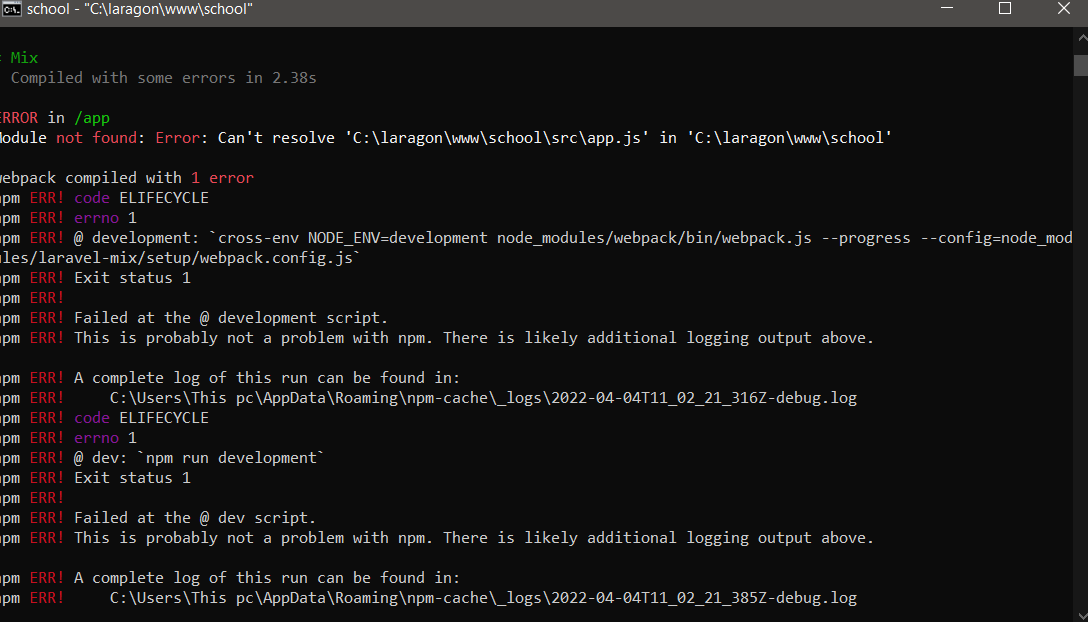Image resolution: width=1088 pixels, height=622 pixels.
Task: Click the log path ending in 316Z-debug.log
Action: coord(484,398)
